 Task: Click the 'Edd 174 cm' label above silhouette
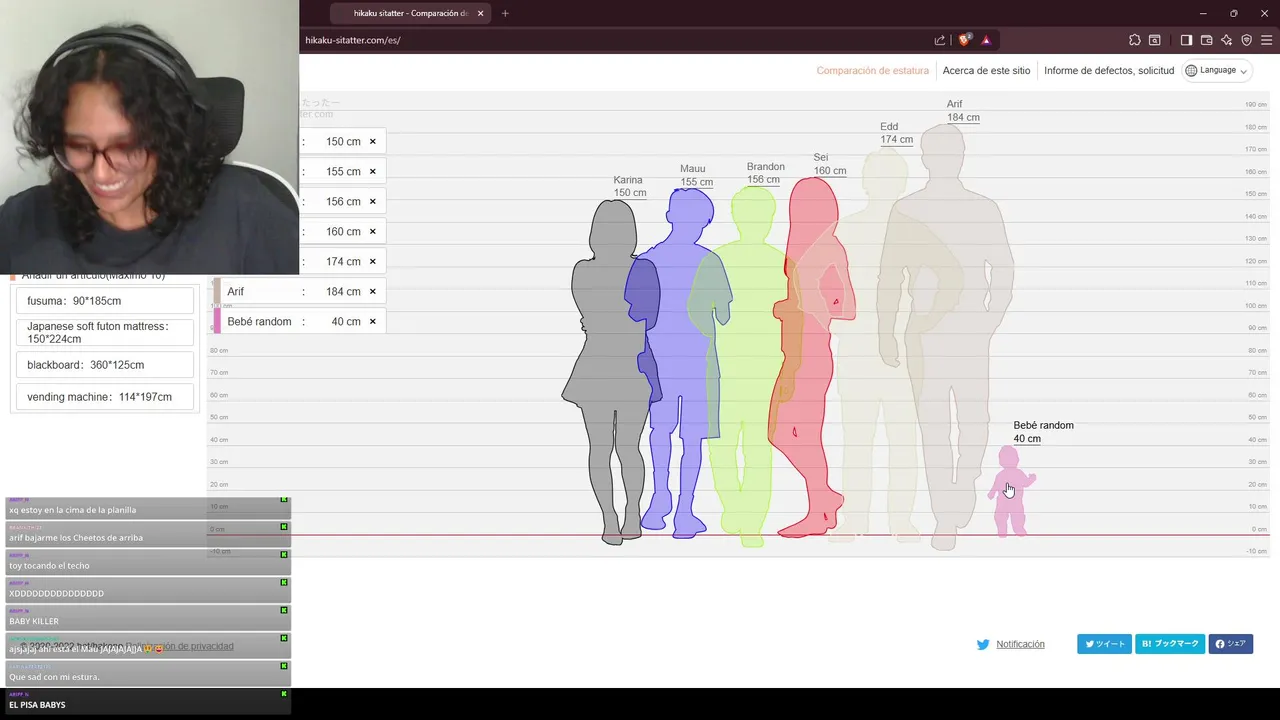point(896,133)
